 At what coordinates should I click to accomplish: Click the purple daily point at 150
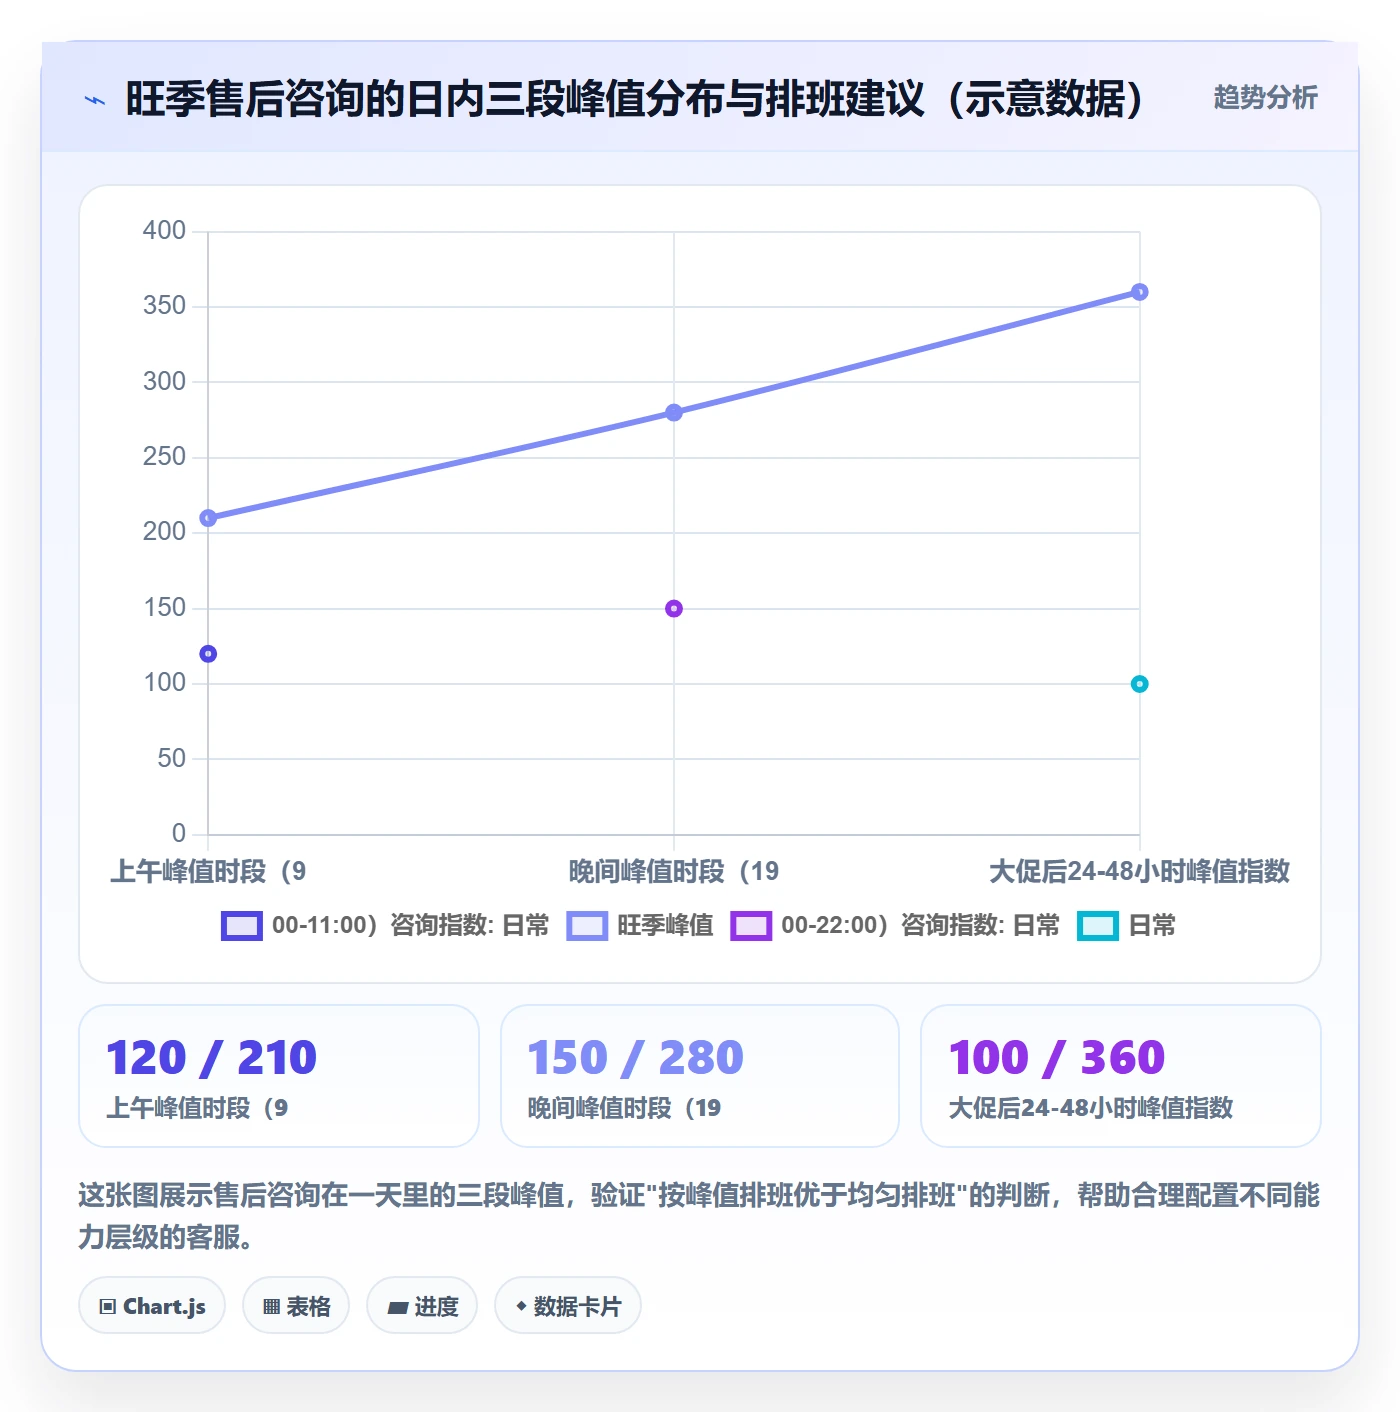[x=674, y=608]
